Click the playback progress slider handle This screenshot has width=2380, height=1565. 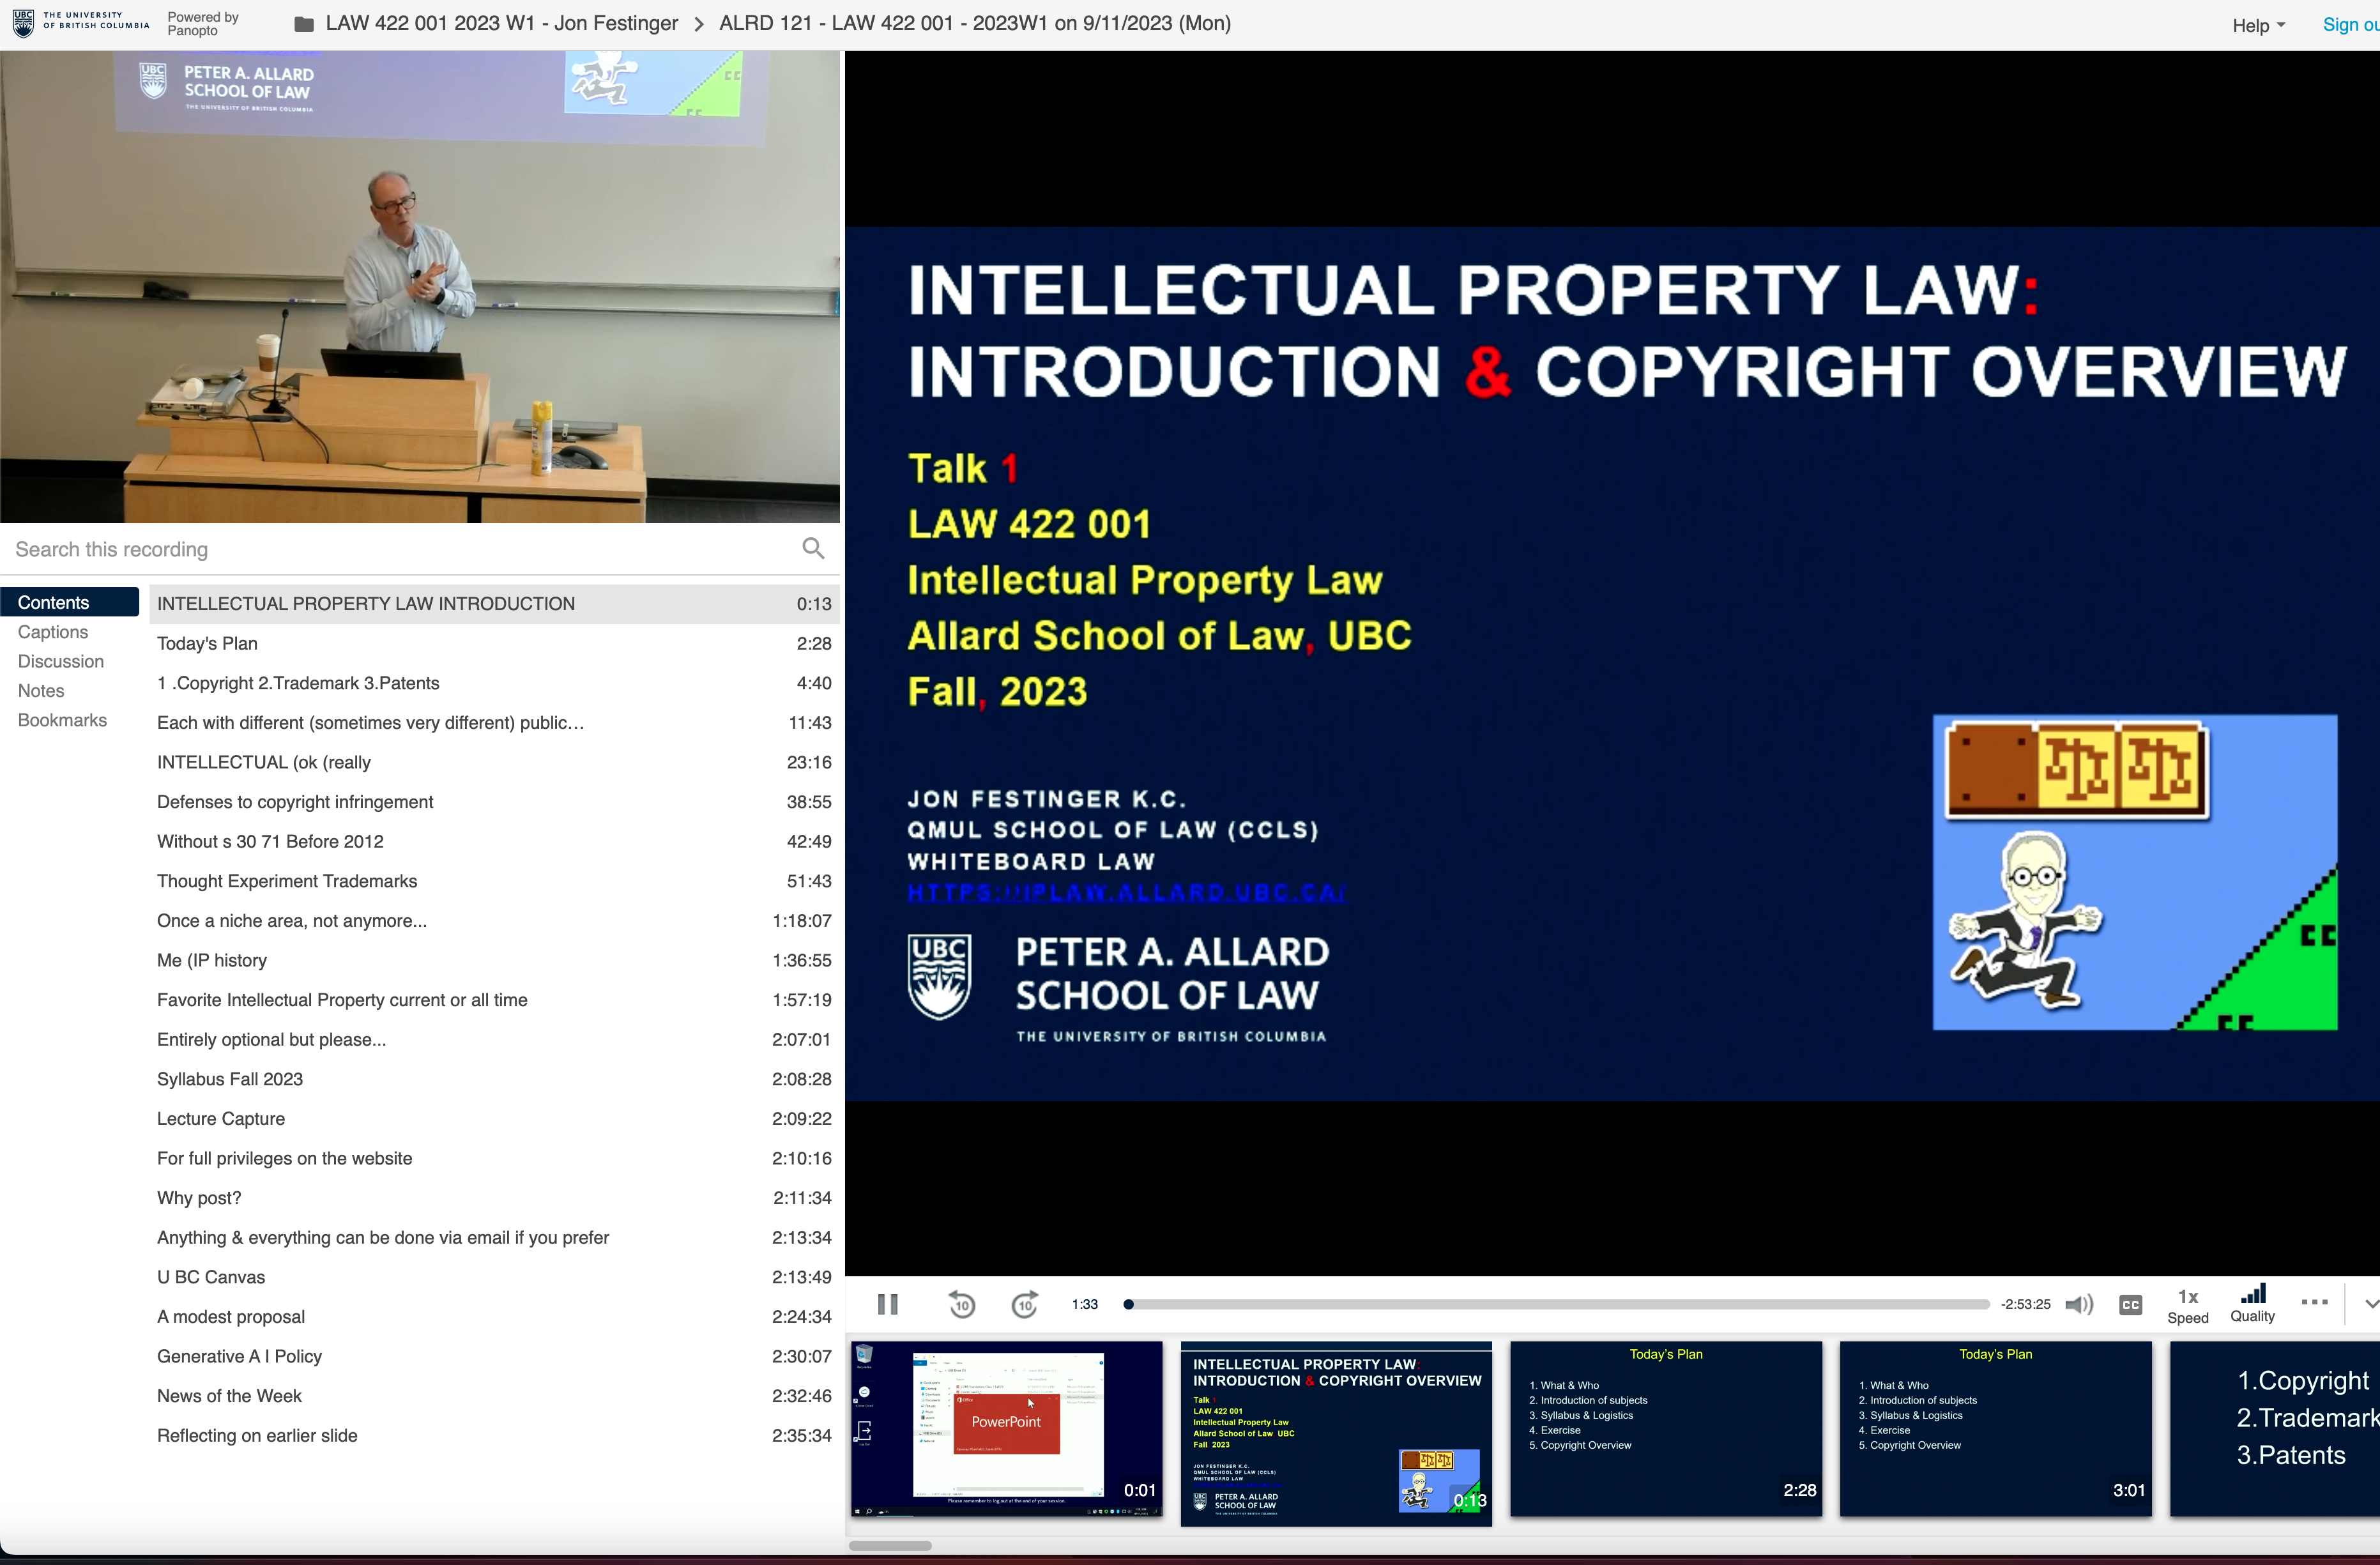1128,1304
